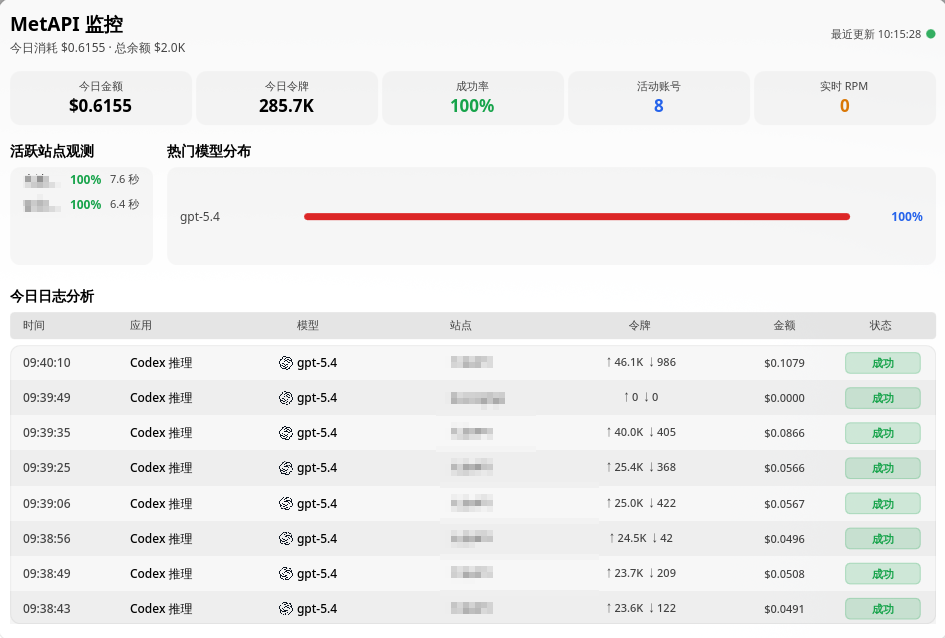945x638 pixels.
Task: Click the OpenAI icon in the 09:39:25 row
Action: pos(286,468)
